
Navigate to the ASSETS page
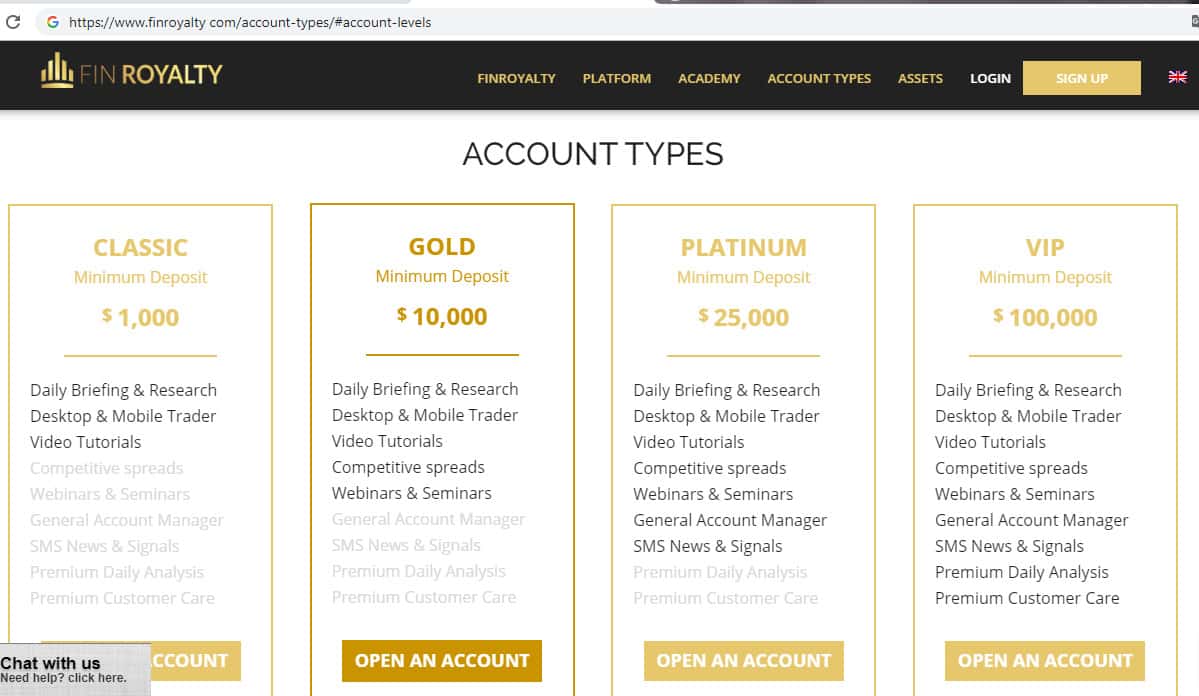[x=920, y=78]
